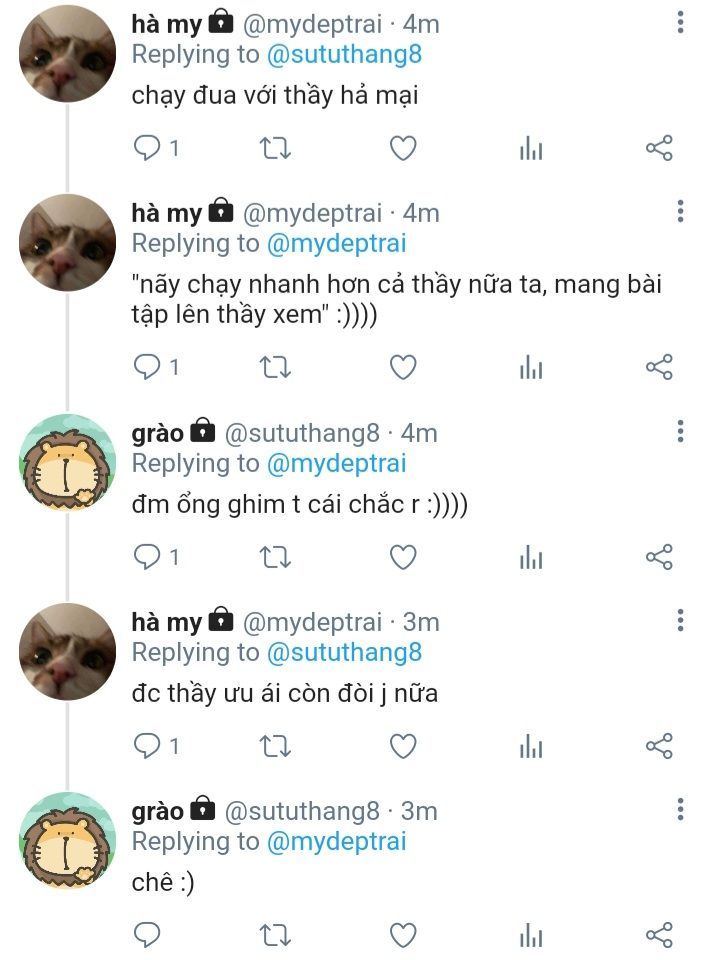The image size is (720, 960).
Task: Reply to the 'chạy đua với thầy hả mại' tweet
Action: [148, 148]
